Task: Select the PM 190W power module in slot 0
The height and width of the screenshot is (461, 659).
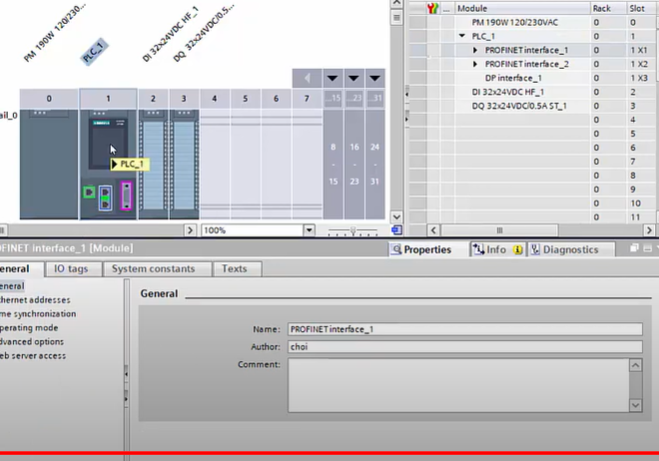Action: coord(49,164)
